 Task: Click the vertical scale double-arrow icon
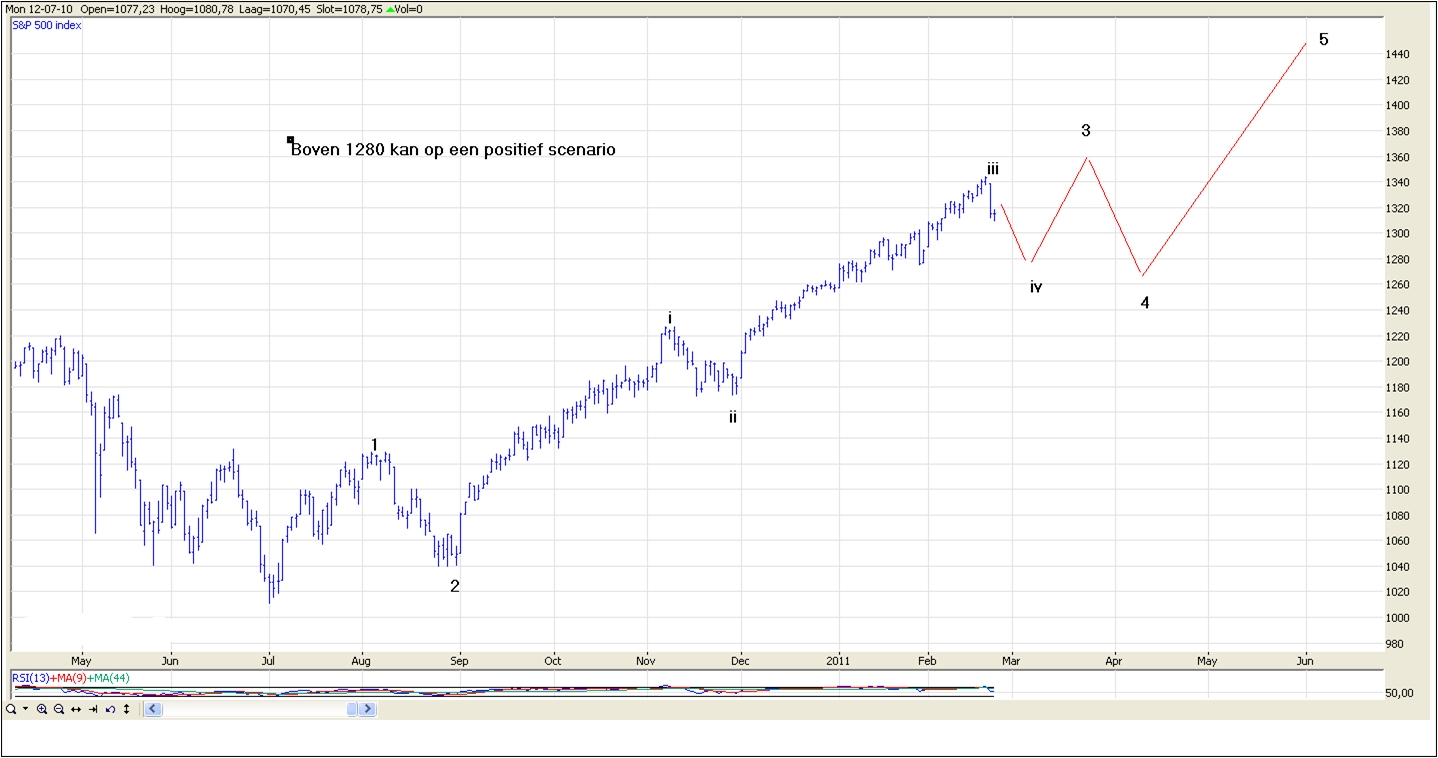click(126, 709)
